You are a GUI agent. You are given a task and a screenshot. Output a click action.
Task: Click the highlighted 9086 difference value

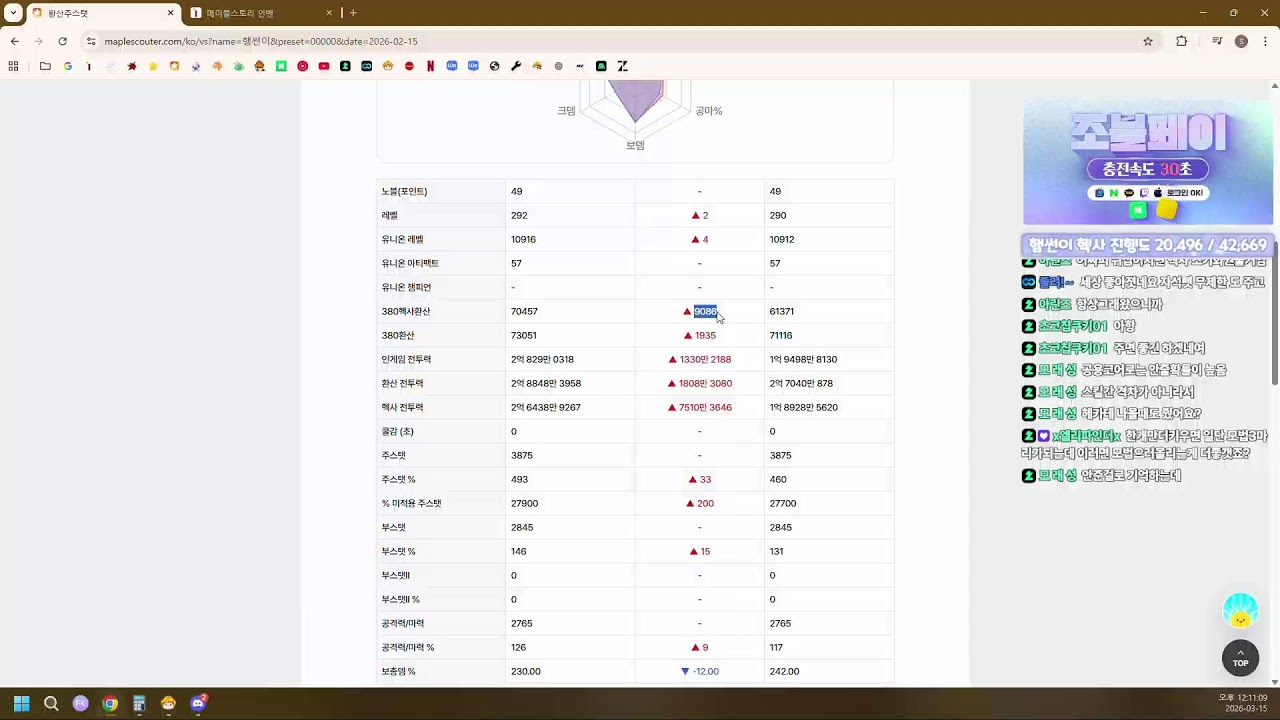pyautogui.click(x=705, y=311)
